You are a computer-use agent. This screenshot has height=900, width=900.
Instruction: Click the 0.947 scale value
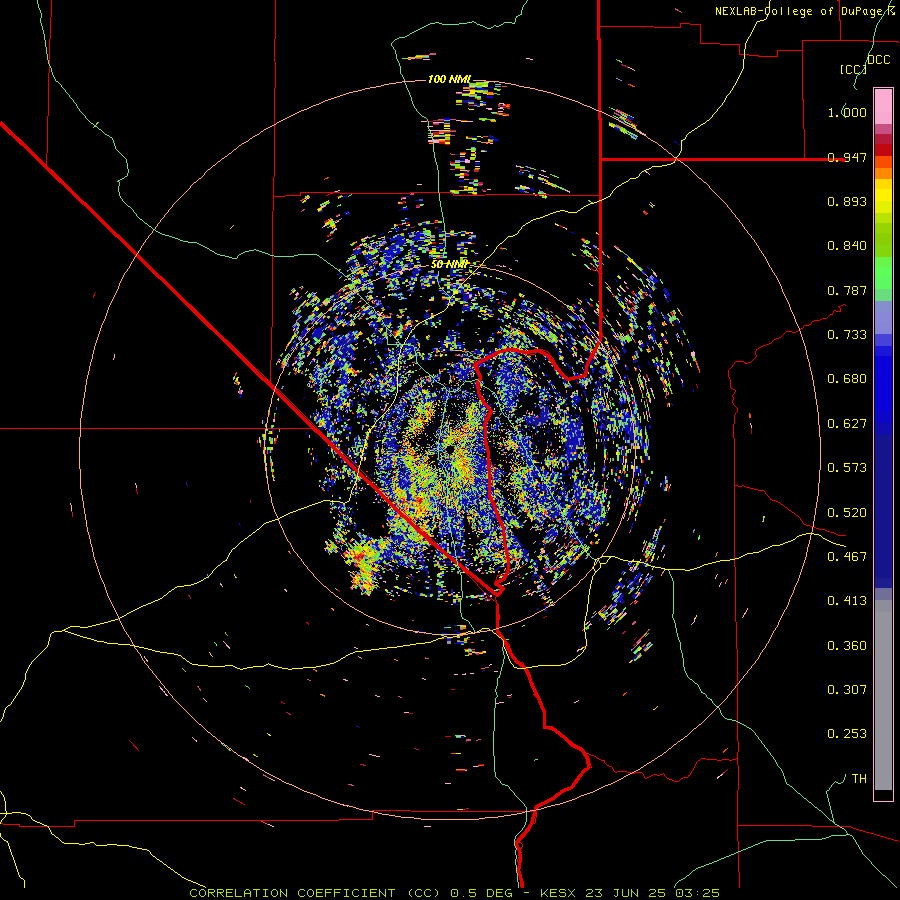click(x=847, y=157)
